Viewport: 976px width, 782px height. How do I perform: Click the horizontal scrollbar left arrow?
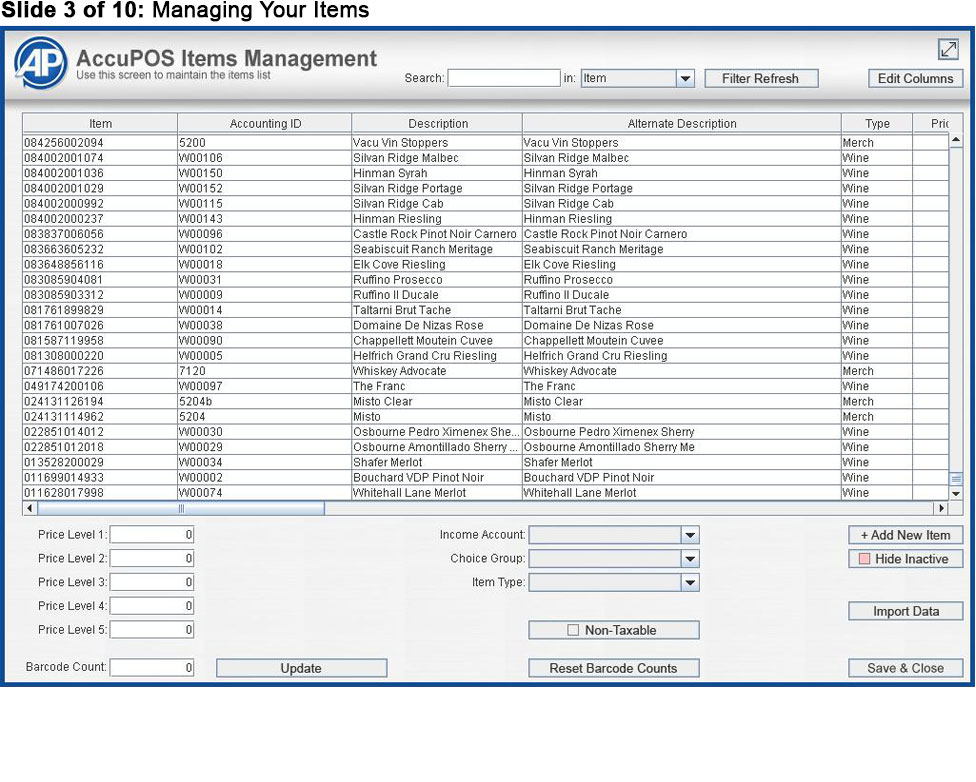(29, 509)
